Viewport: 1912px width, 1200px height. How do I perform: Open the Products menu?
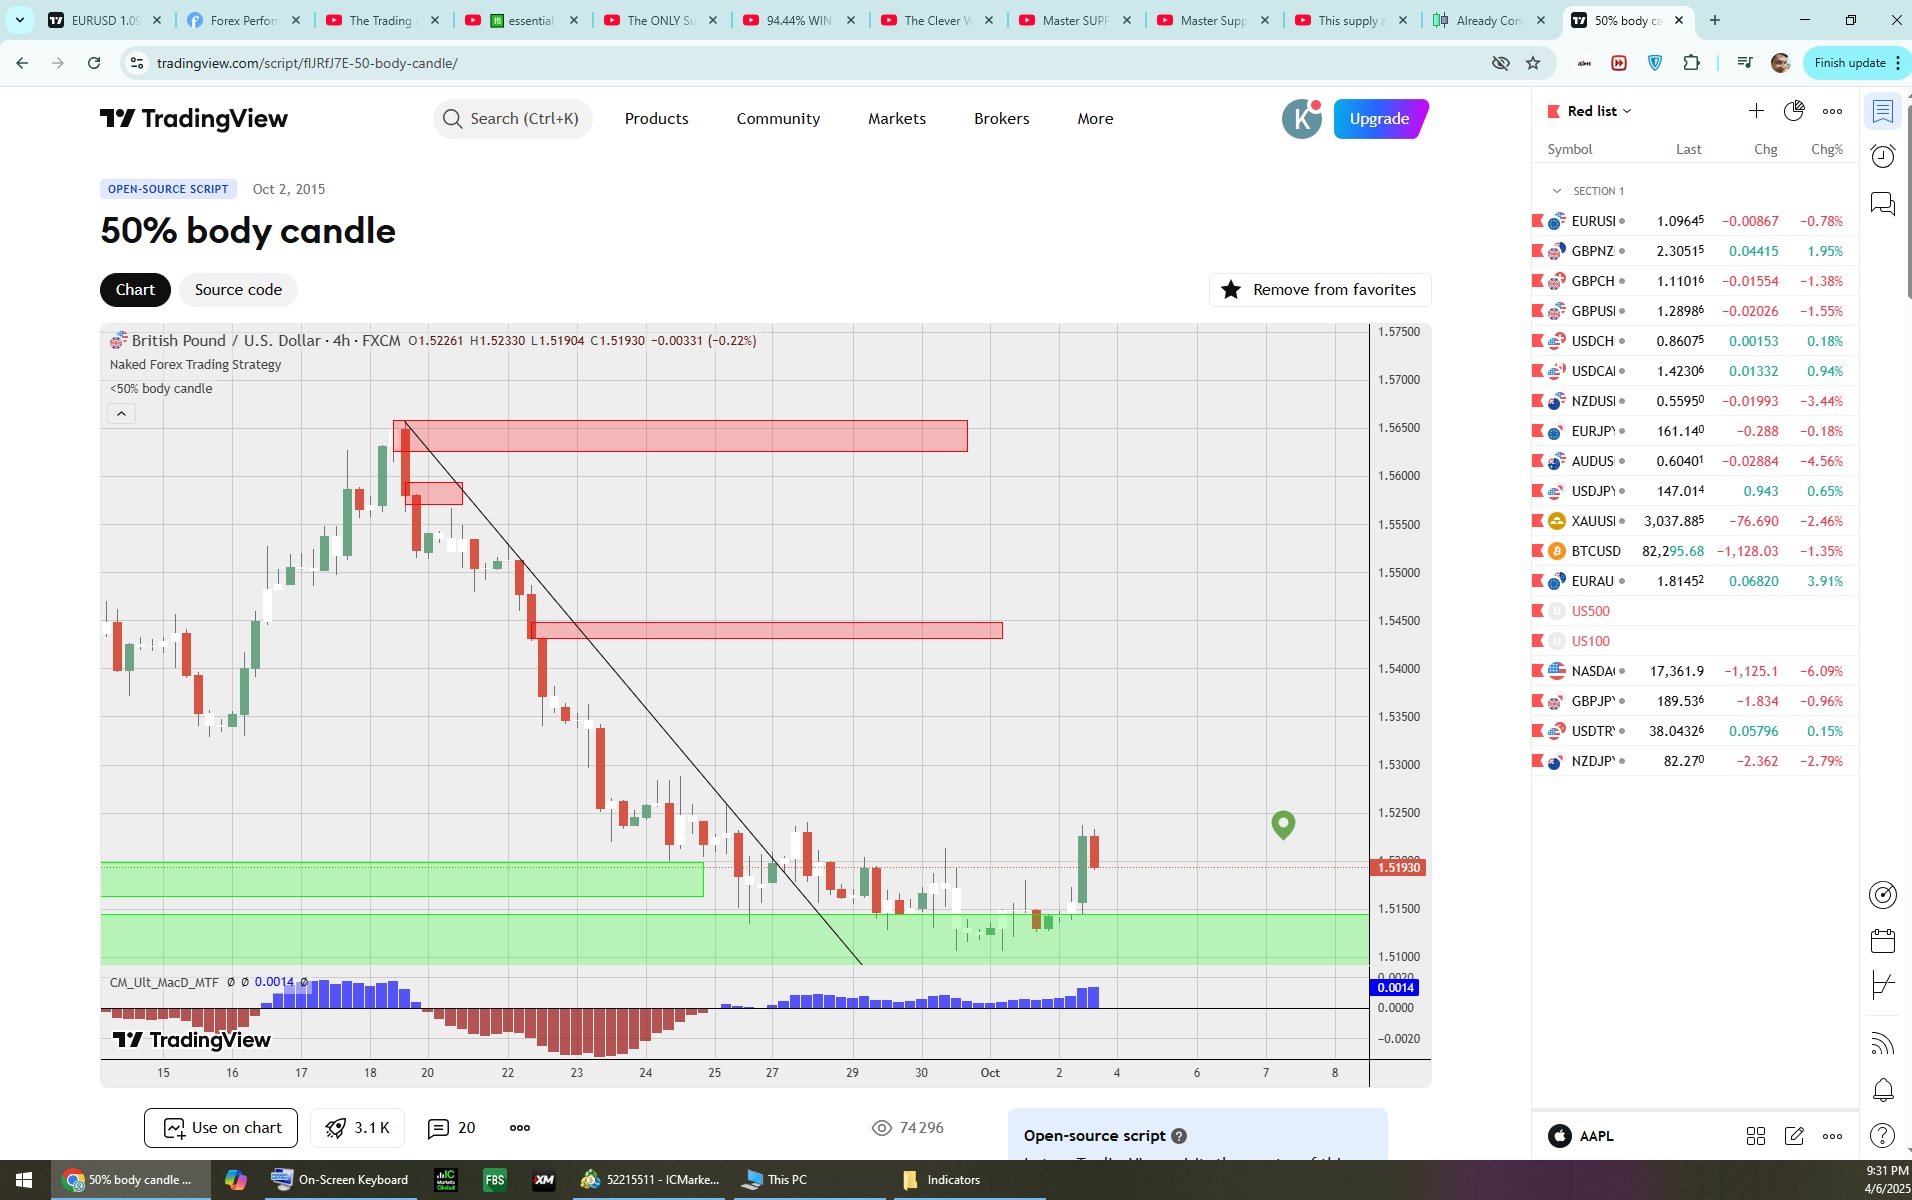[656, 119]
